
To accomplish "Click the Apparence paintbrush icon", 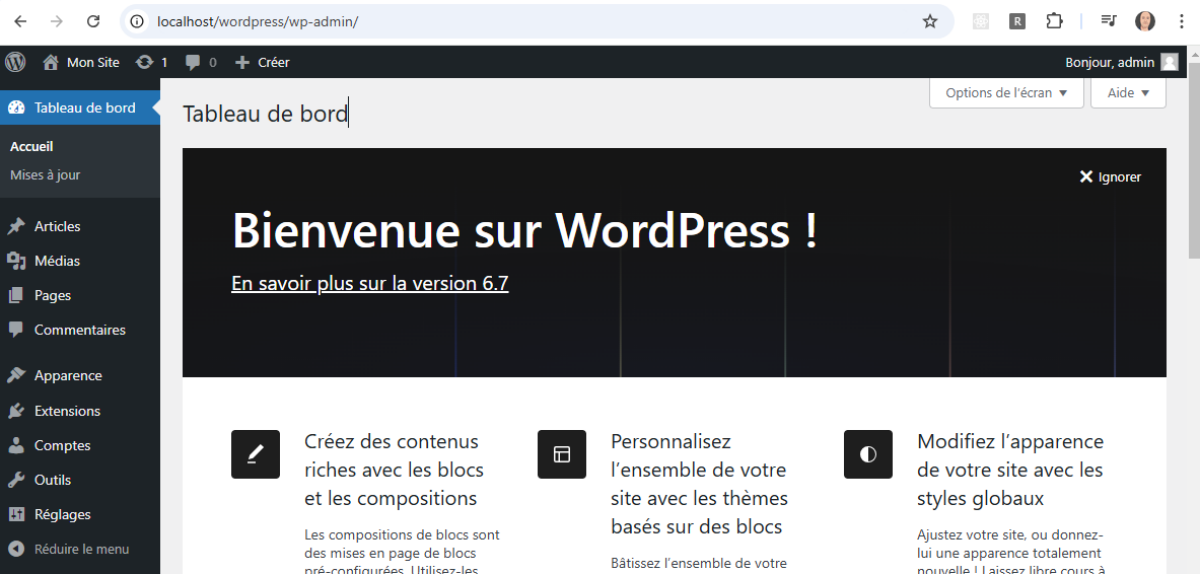I will 16,376.
